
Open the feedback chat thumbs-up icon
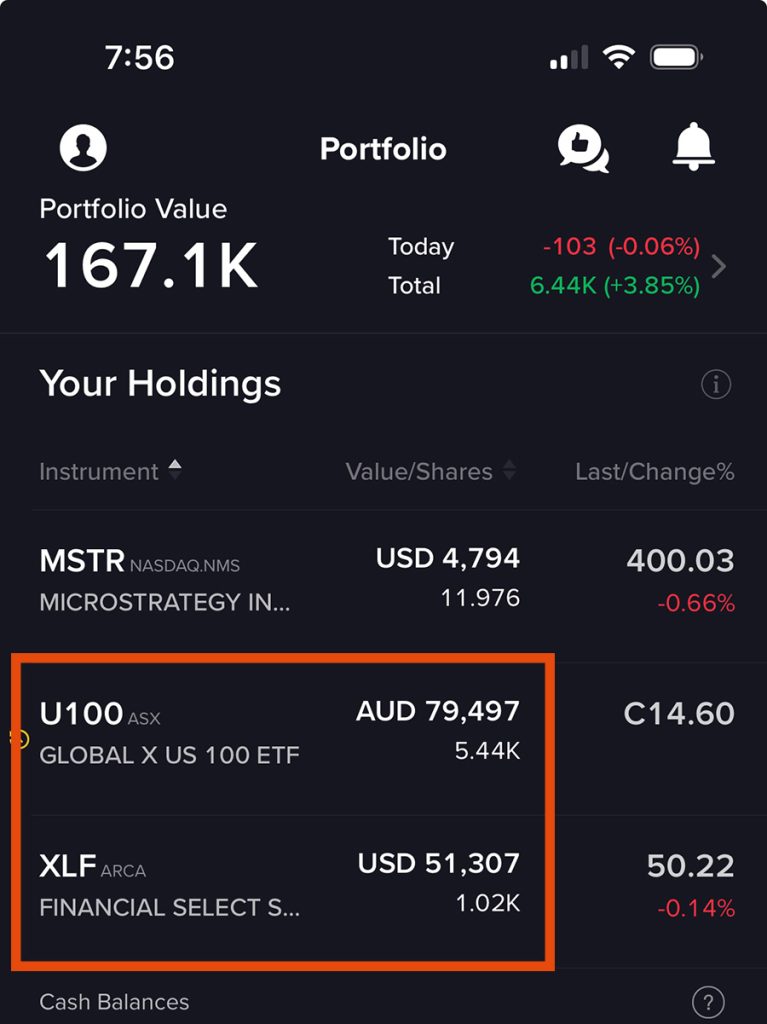[583, 149]
